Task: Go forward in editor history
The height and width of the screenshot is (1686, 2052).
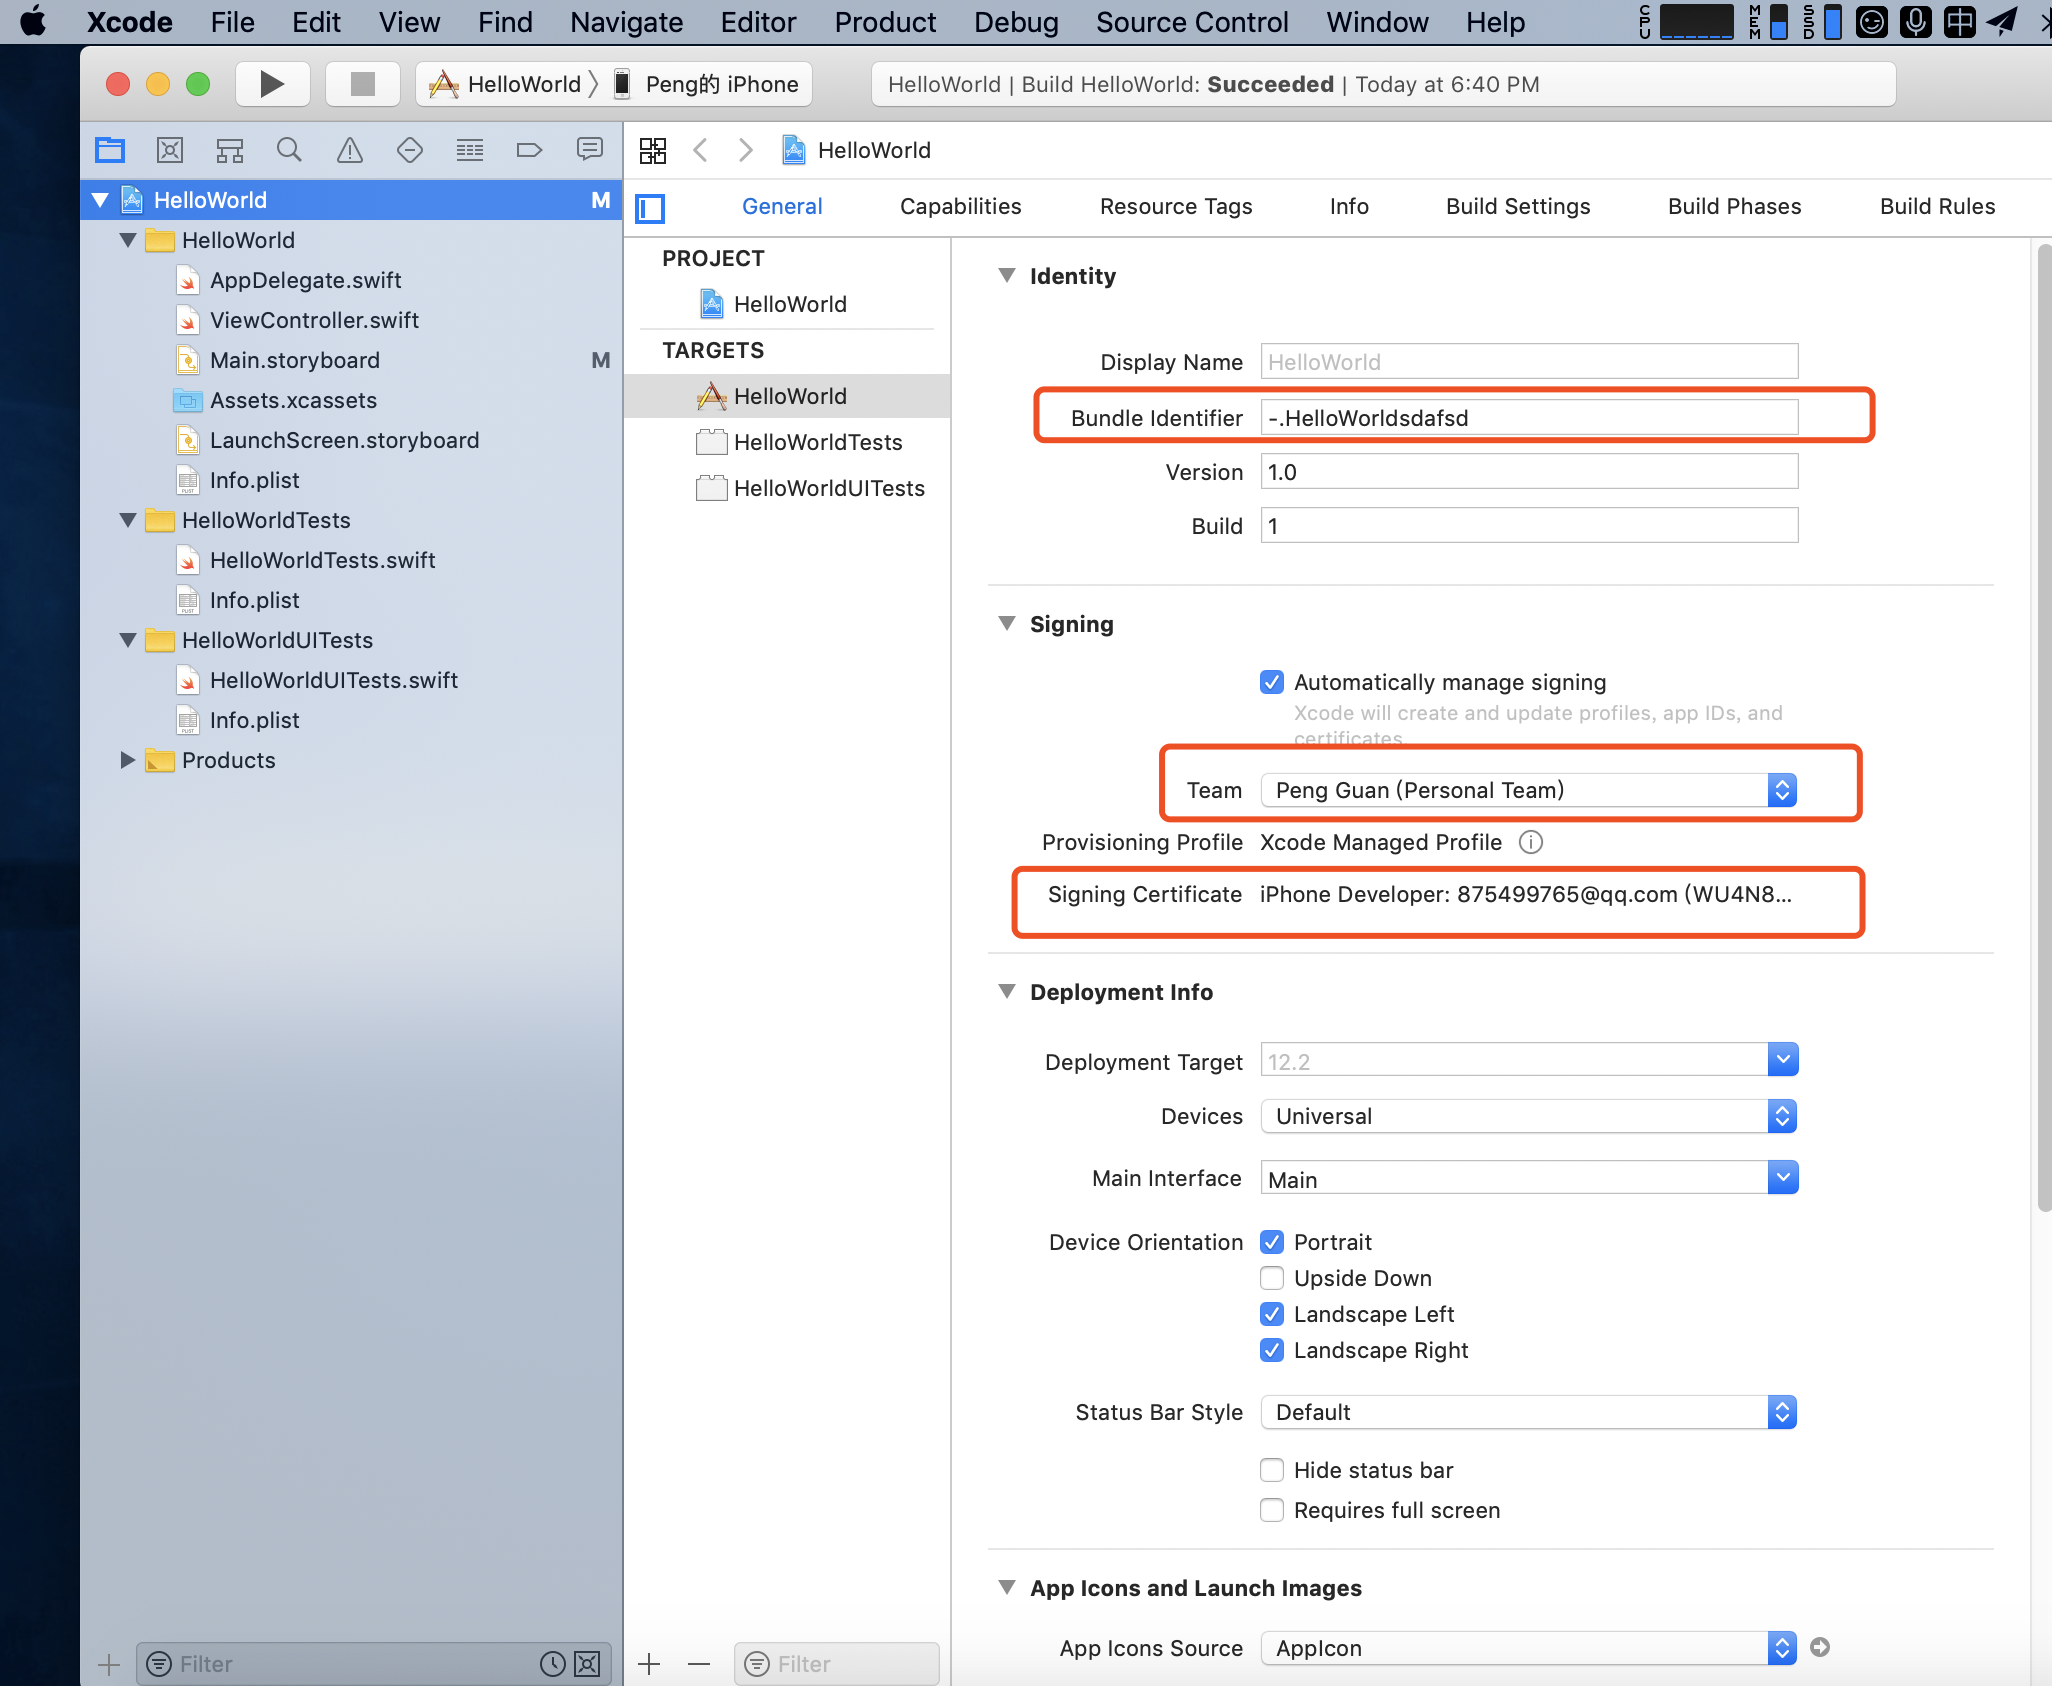Action: click(x=745, y=150)
